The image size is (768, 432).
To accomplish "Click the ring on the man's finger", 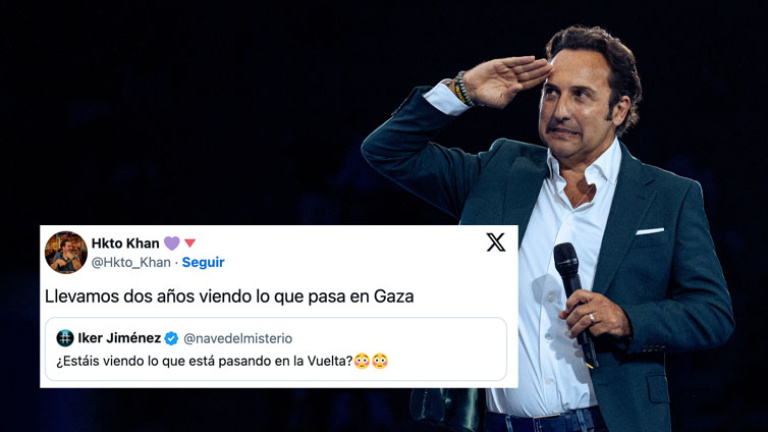I will tap(592, 319).
